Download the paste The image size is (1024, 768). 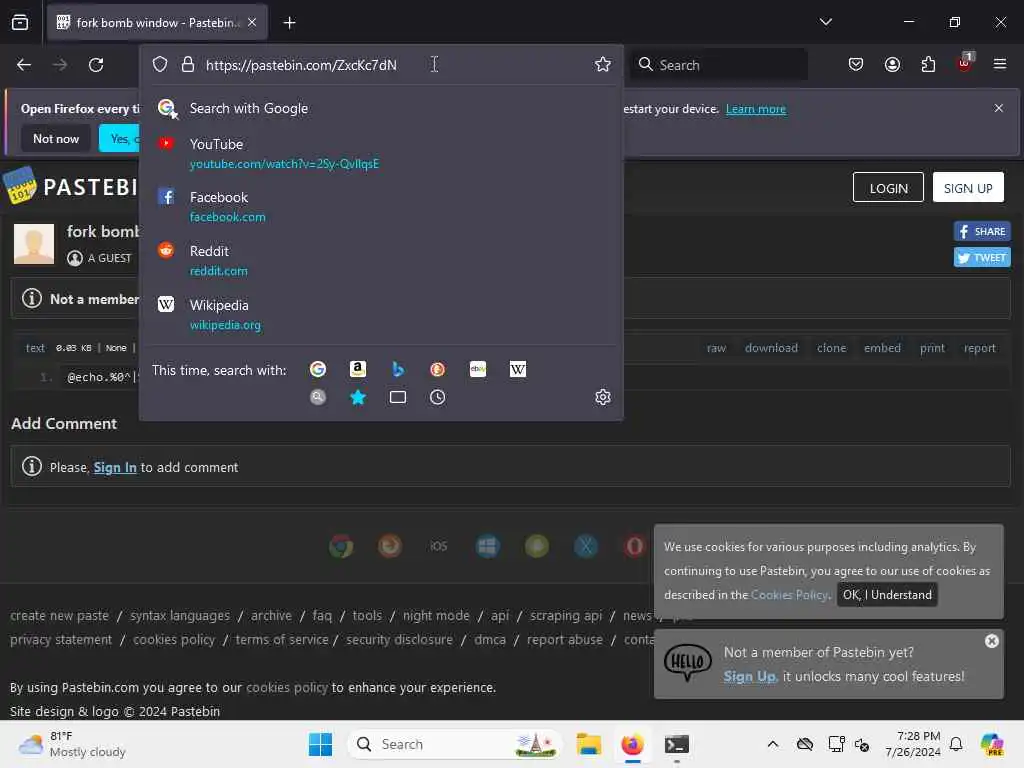(x=771, y=348)
